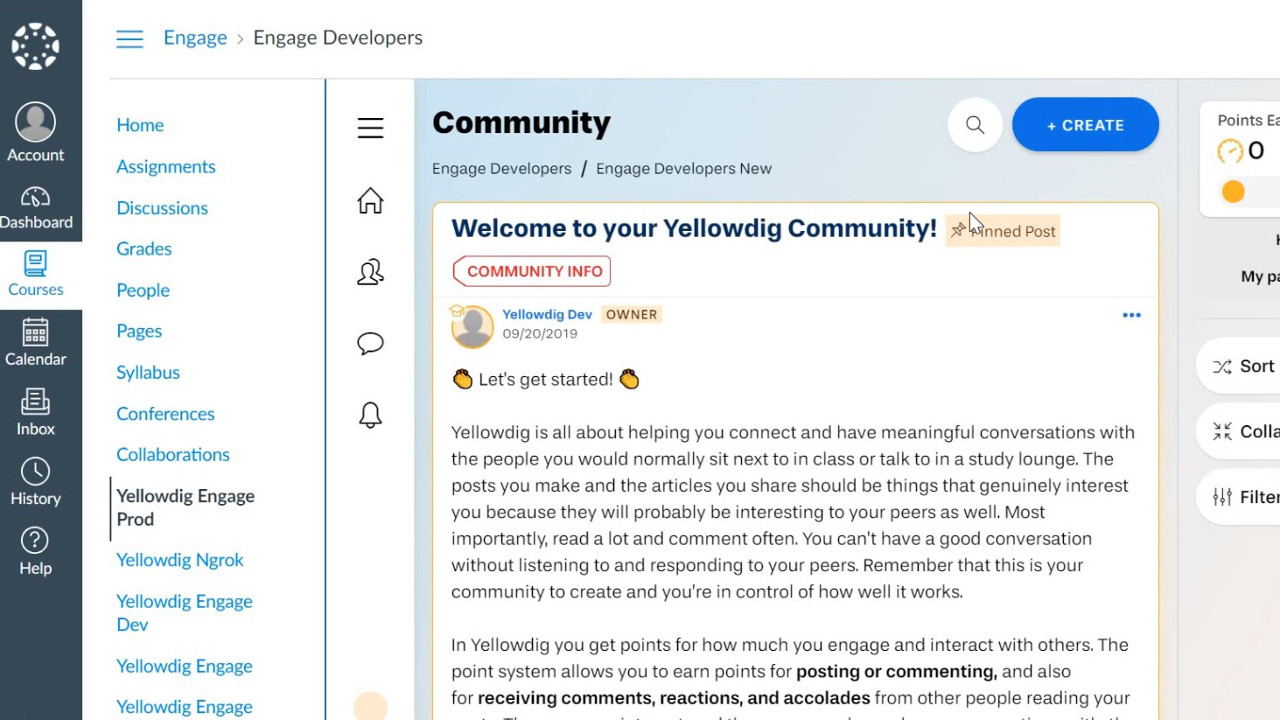This screenshot has height=720, width=1280.
Task: Click the Community heading
Action: [521, 123]
